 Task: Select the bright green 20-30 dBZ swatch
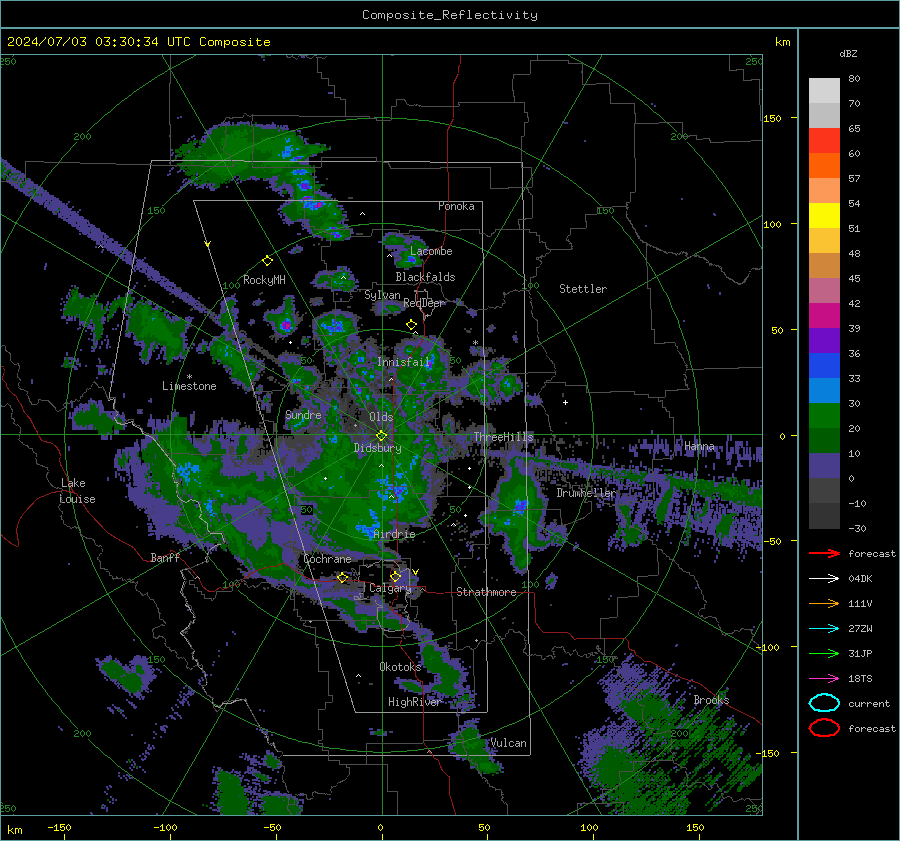824,416
